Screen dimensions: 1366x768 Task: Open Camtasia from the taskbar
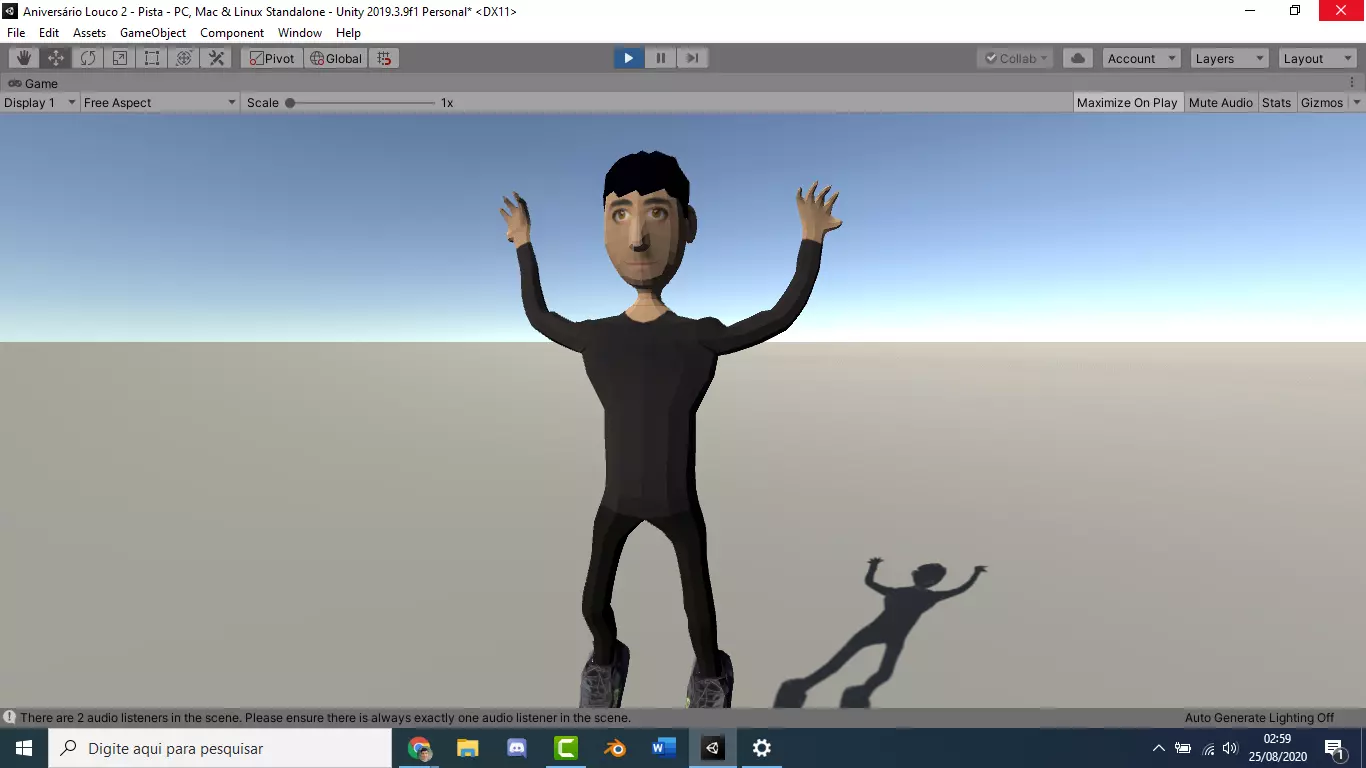[x=566, y=748]
